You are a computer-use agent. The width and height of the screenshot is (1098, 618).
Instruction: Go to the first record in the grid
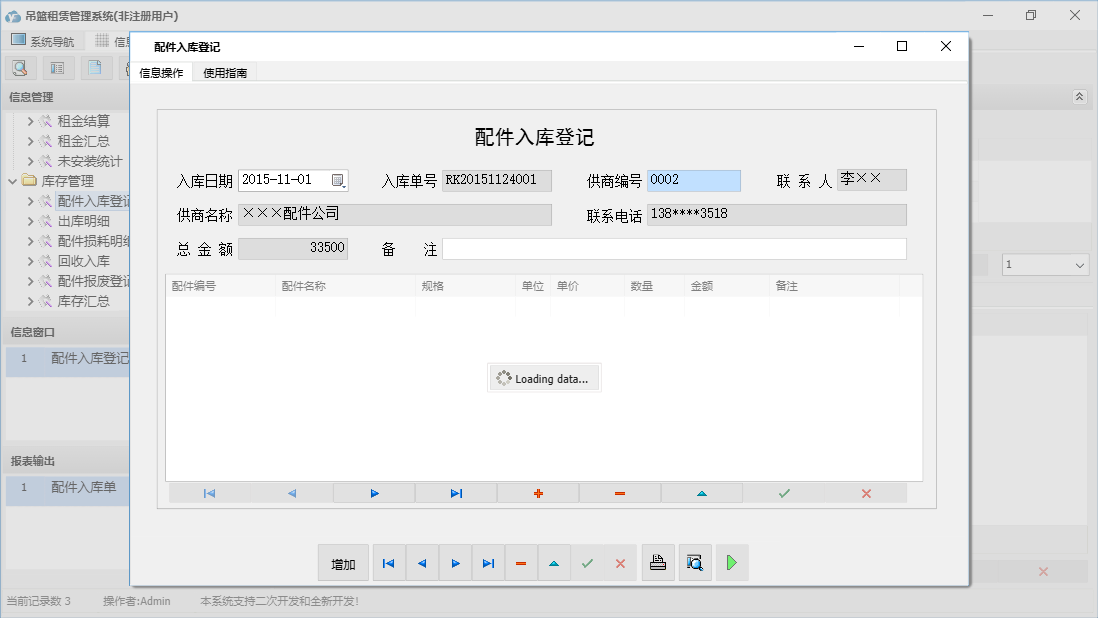209,492
